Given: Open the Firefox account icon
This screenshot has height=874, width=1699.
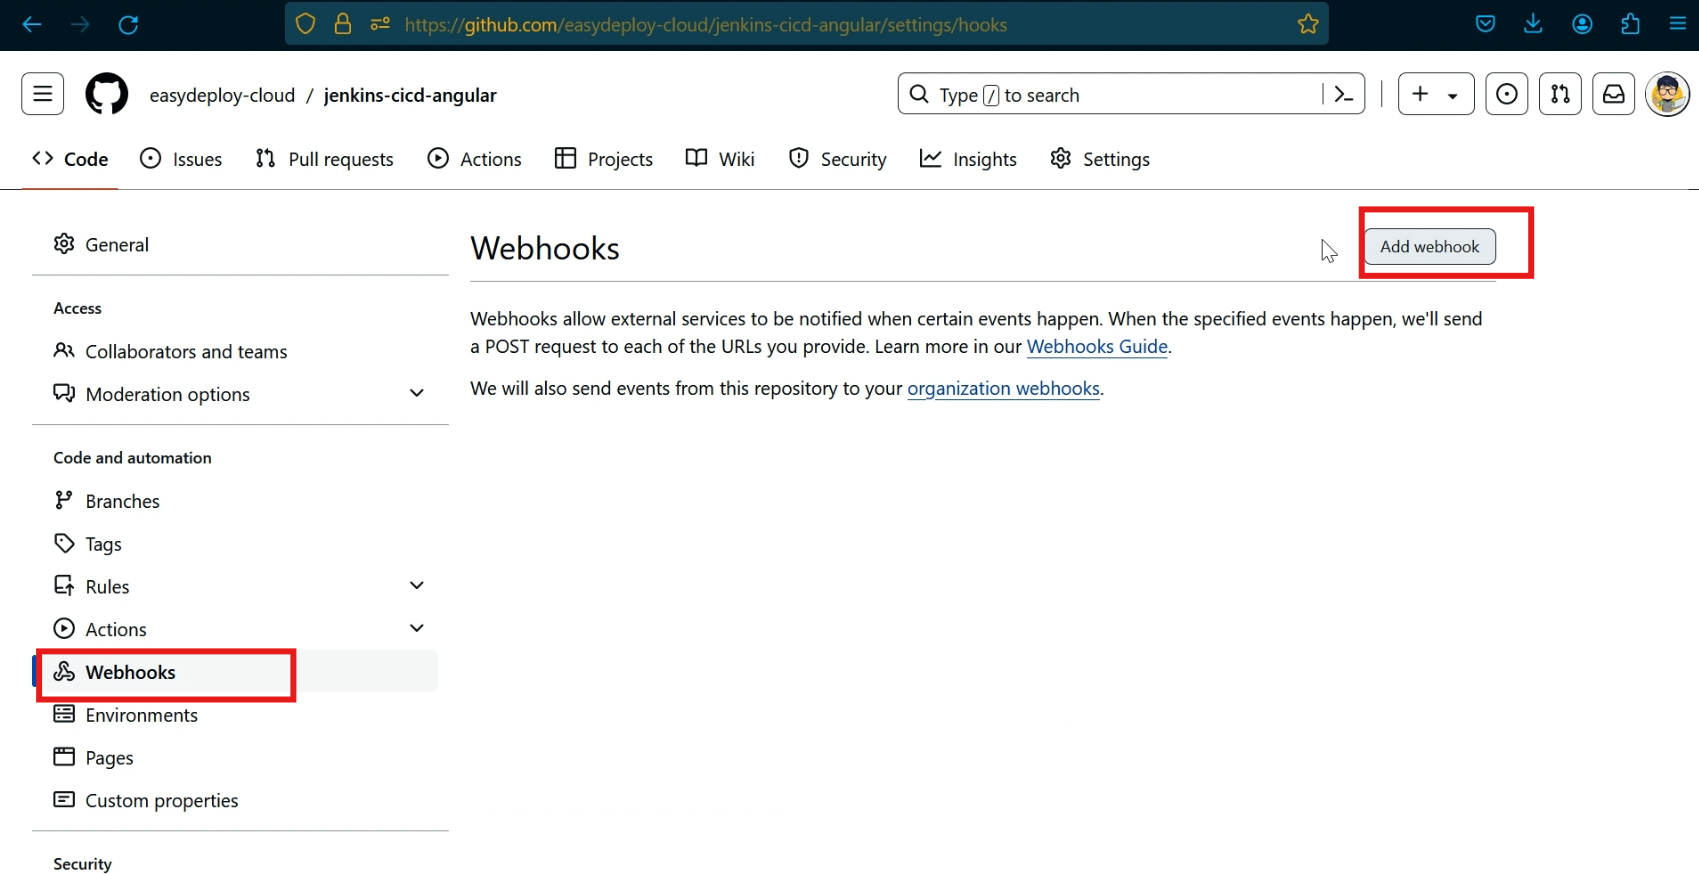Looking at the screenshot, I should point(1582,24).
